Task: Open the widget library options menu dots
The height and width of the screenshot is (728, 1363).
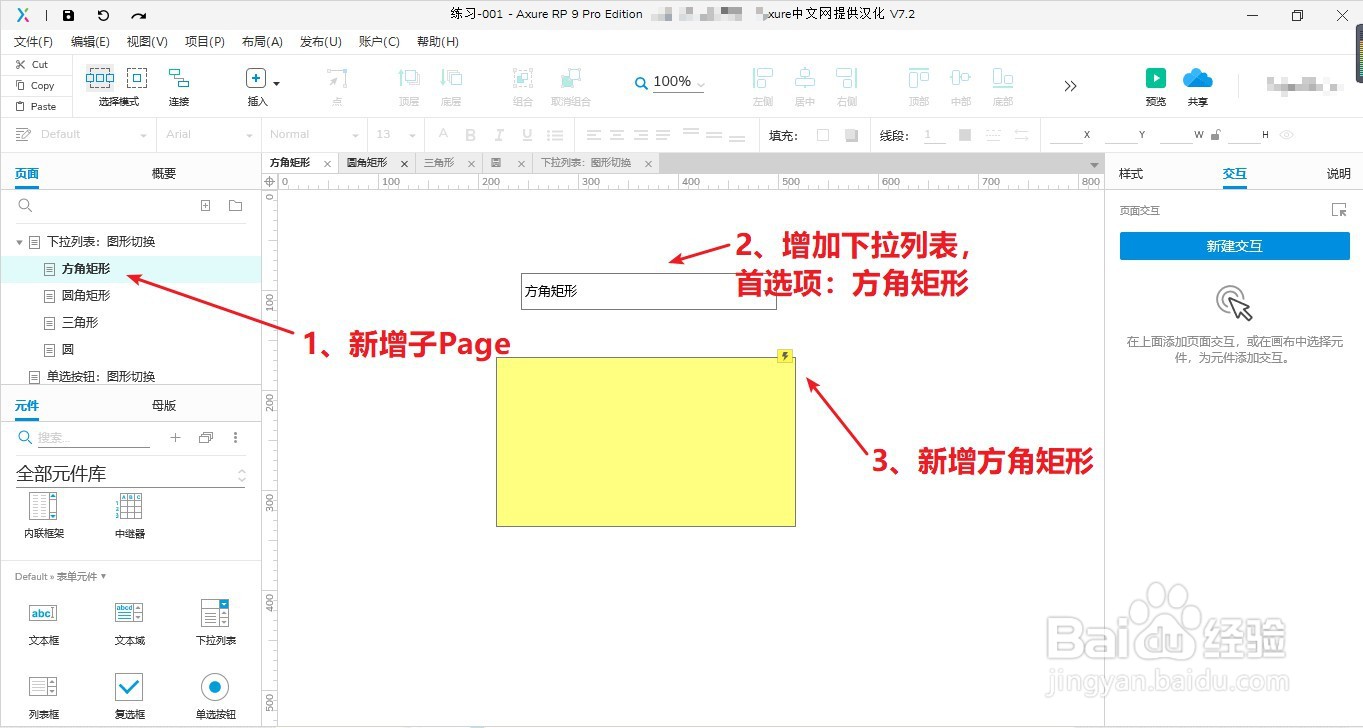Action: pos(236,437)
